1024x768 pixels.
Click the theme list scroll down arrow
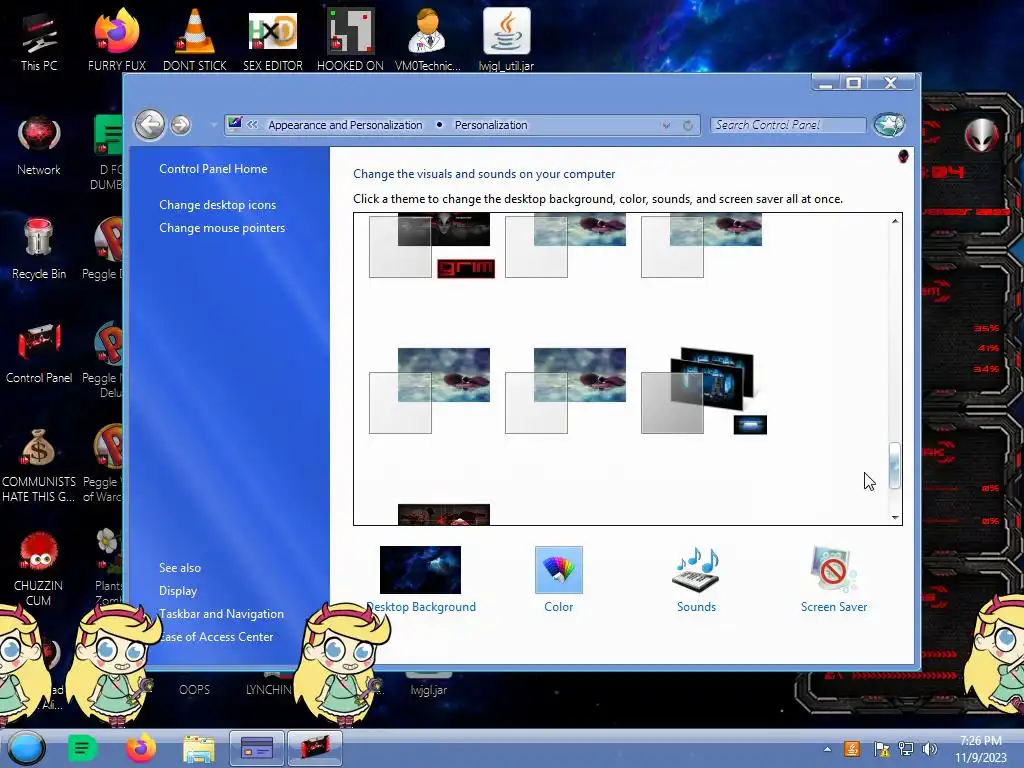pyautogui.click(x=895, y=517)
